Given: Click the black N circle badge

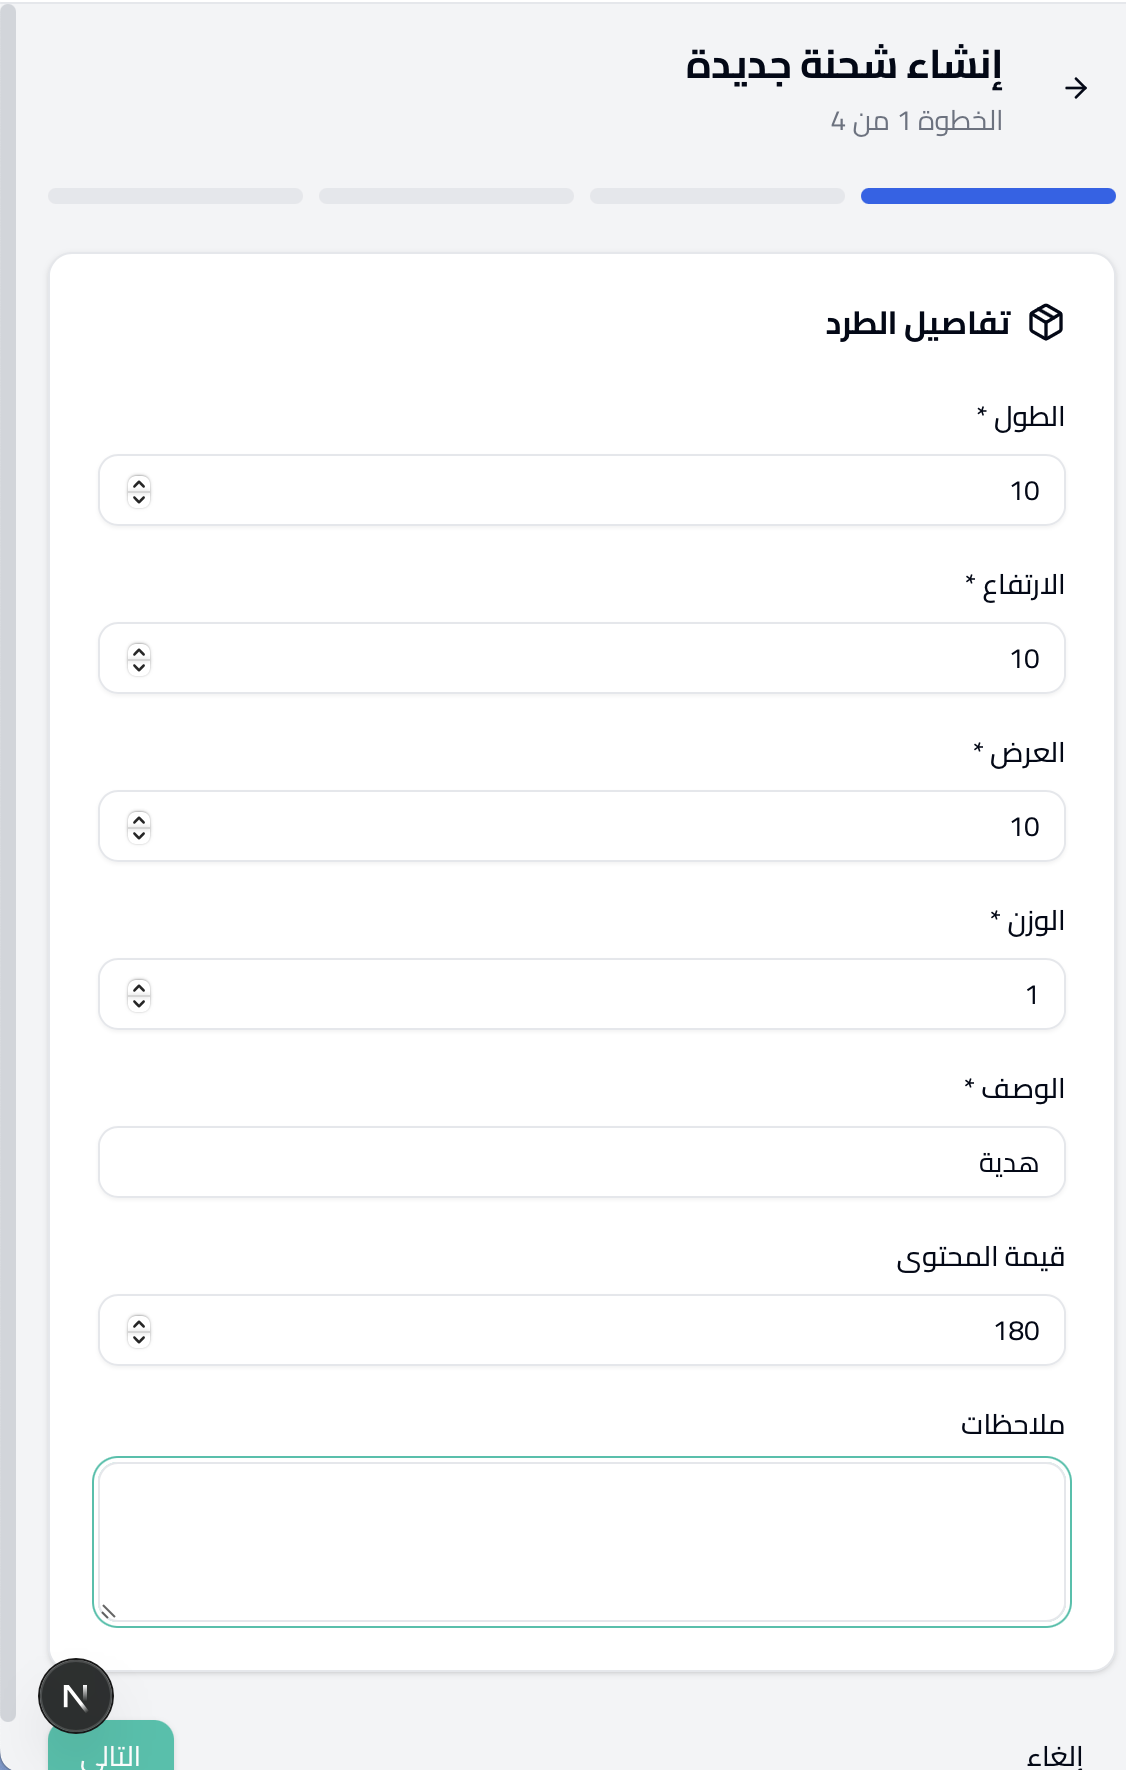Looking at the screenshot, I should pos(76,1696).
